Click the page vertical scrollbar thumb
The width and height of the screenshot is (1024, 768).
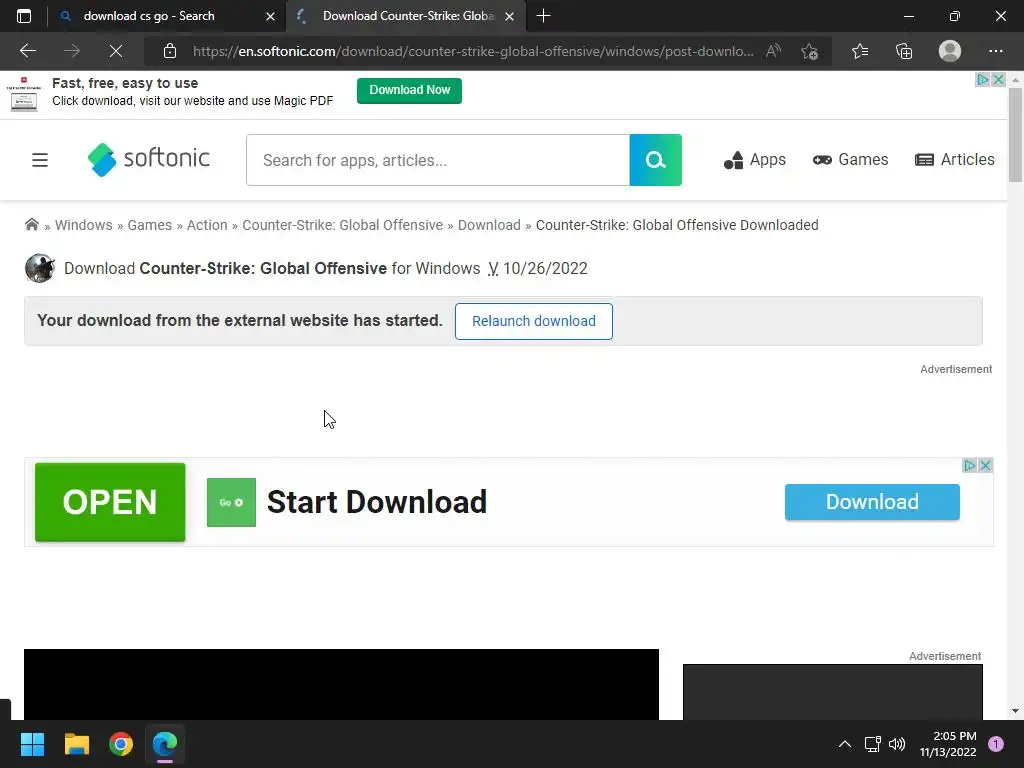tap(1015, 134)
